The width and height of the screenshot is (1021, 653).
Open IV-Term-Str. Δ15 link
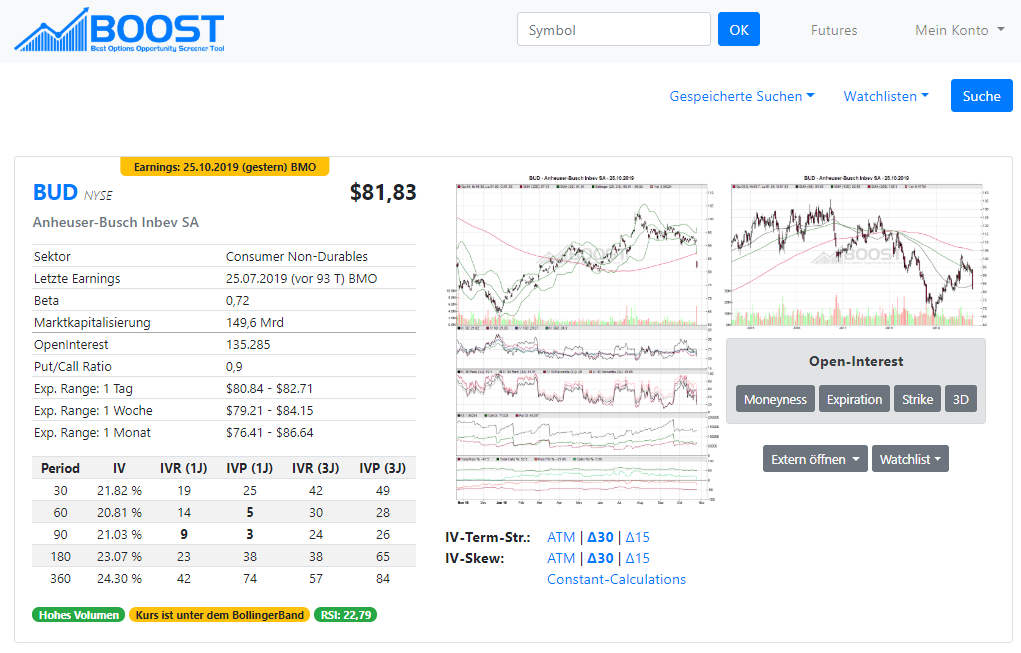click(x=637, y=537)
